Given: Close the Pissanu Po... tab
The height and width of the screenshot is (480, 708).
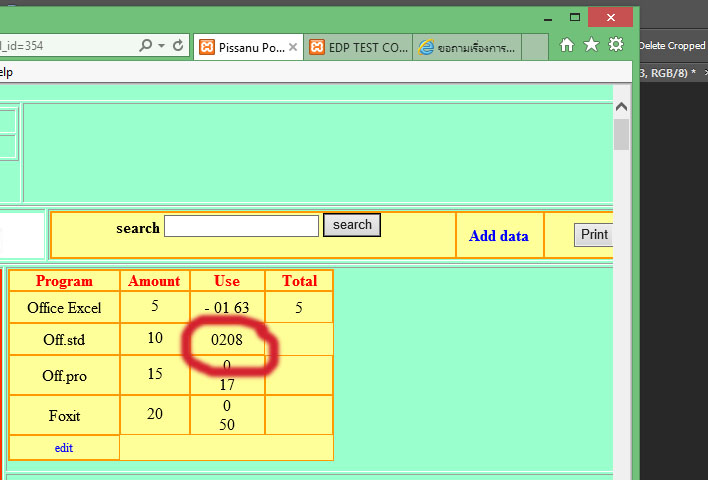Looking at the screenshot, I should click(x=293, y=47).
